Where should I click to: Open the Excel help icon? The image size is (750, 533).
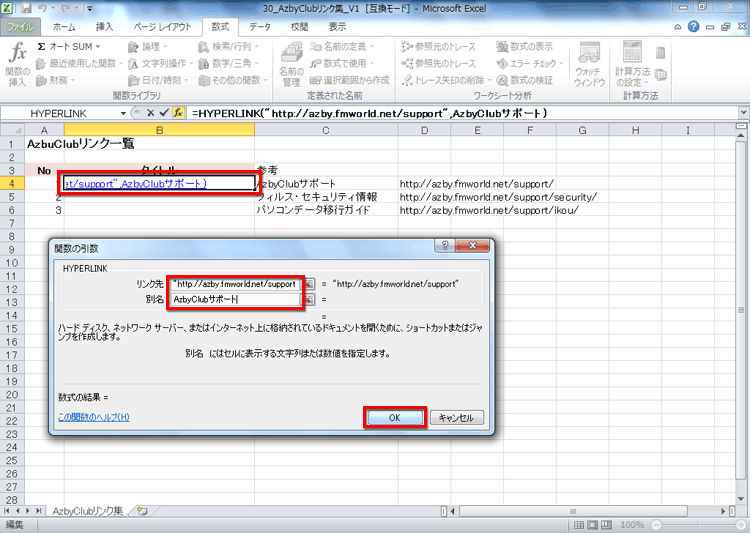click(x=693, y=27)
